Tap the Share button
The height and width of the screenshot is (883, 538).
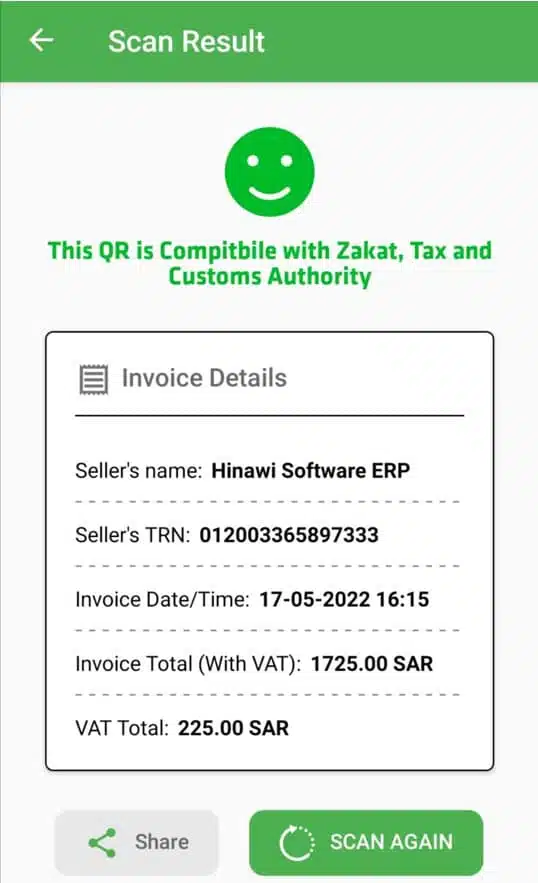pyautogui.click(x=136, y=842)
